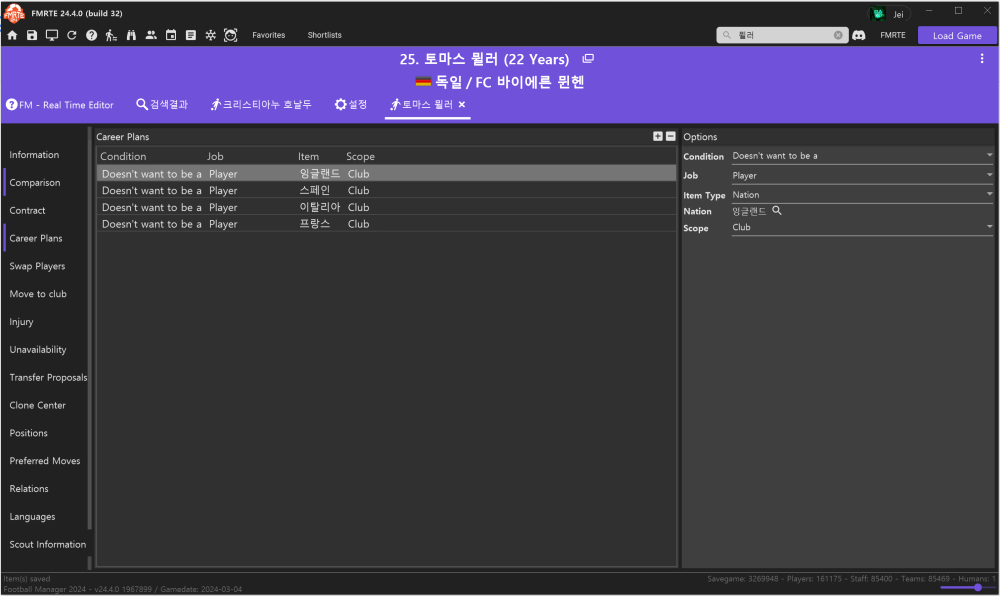This screenshot has width=1000, height=596.
Task: Open the three-dot vertical menu
Action: coord(982,59)
